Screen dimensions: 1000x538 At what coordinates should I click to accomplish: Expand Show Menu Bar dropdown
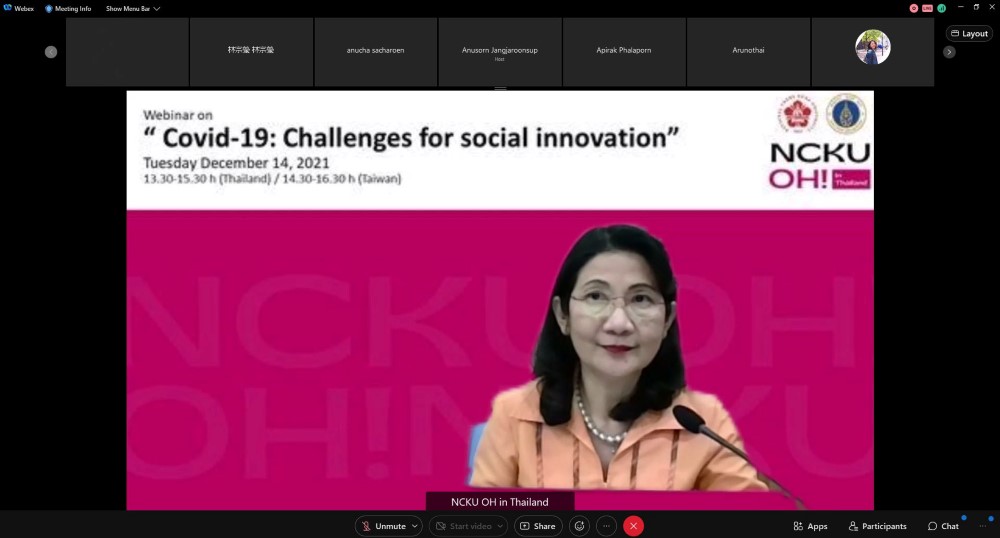[133, 9]
